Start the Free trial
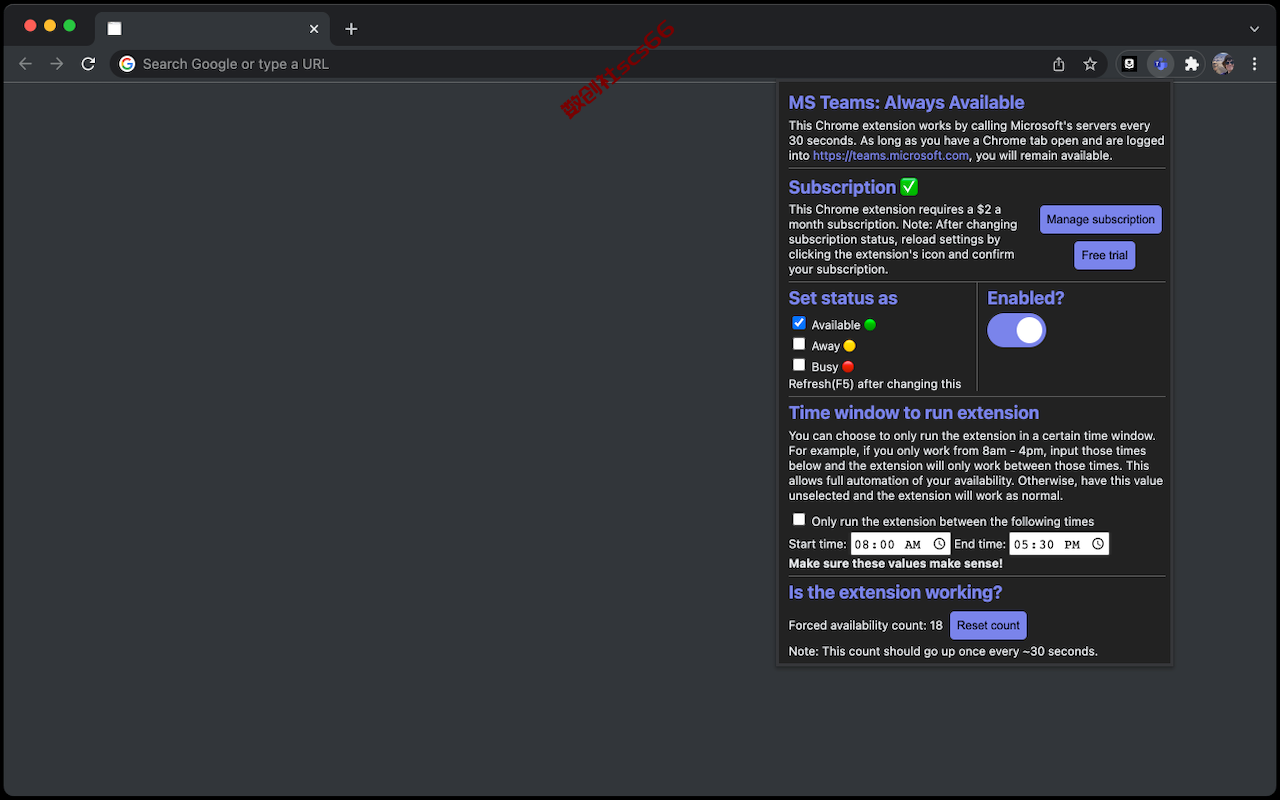The image size is (1280, 800). tap(1105, 255)
